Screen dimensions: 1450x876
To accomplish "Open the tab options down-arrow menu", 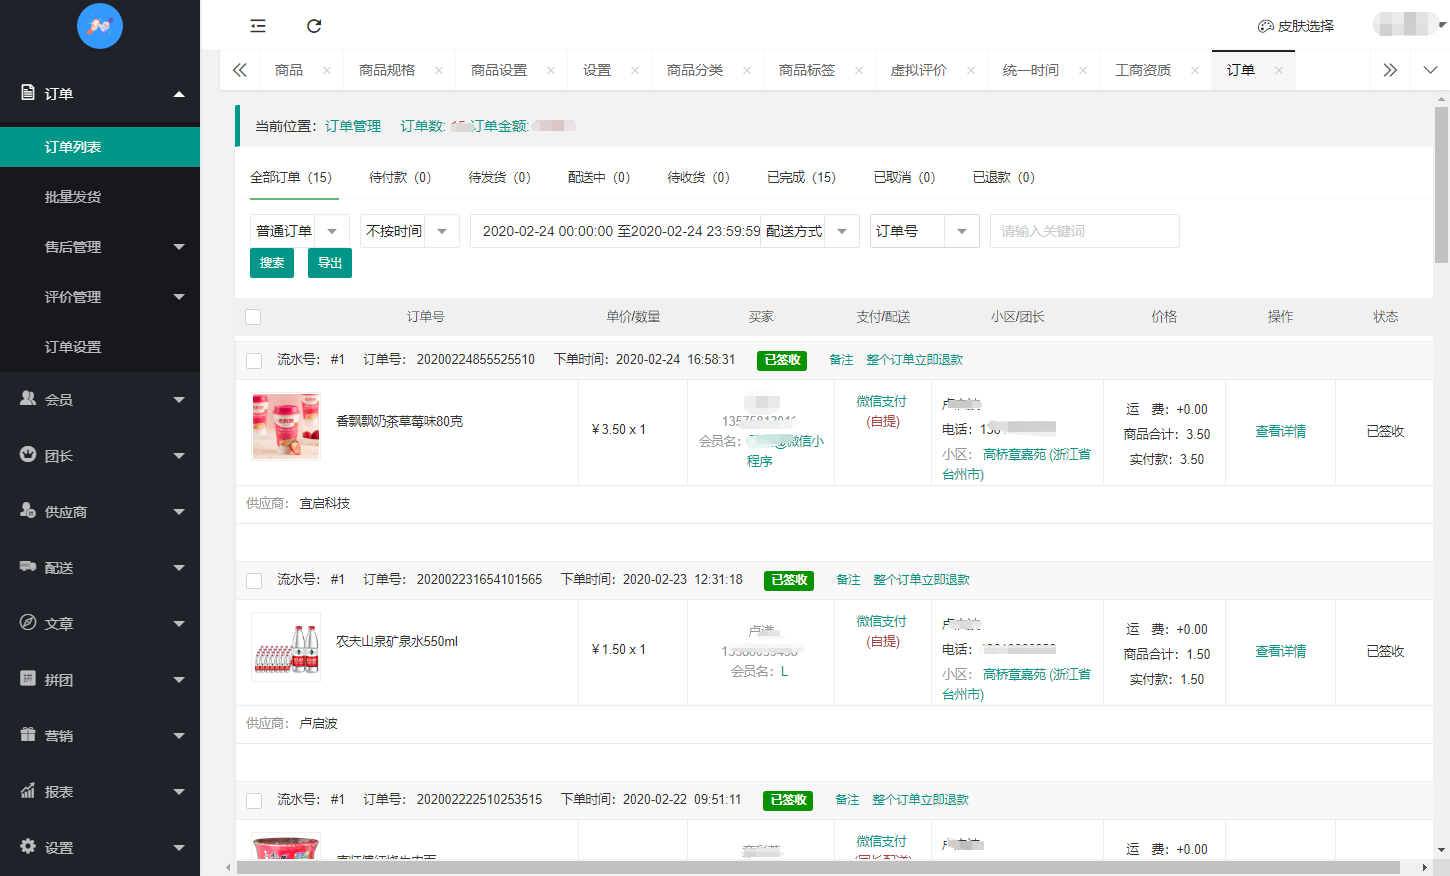I will click(x=1430, y=70).
